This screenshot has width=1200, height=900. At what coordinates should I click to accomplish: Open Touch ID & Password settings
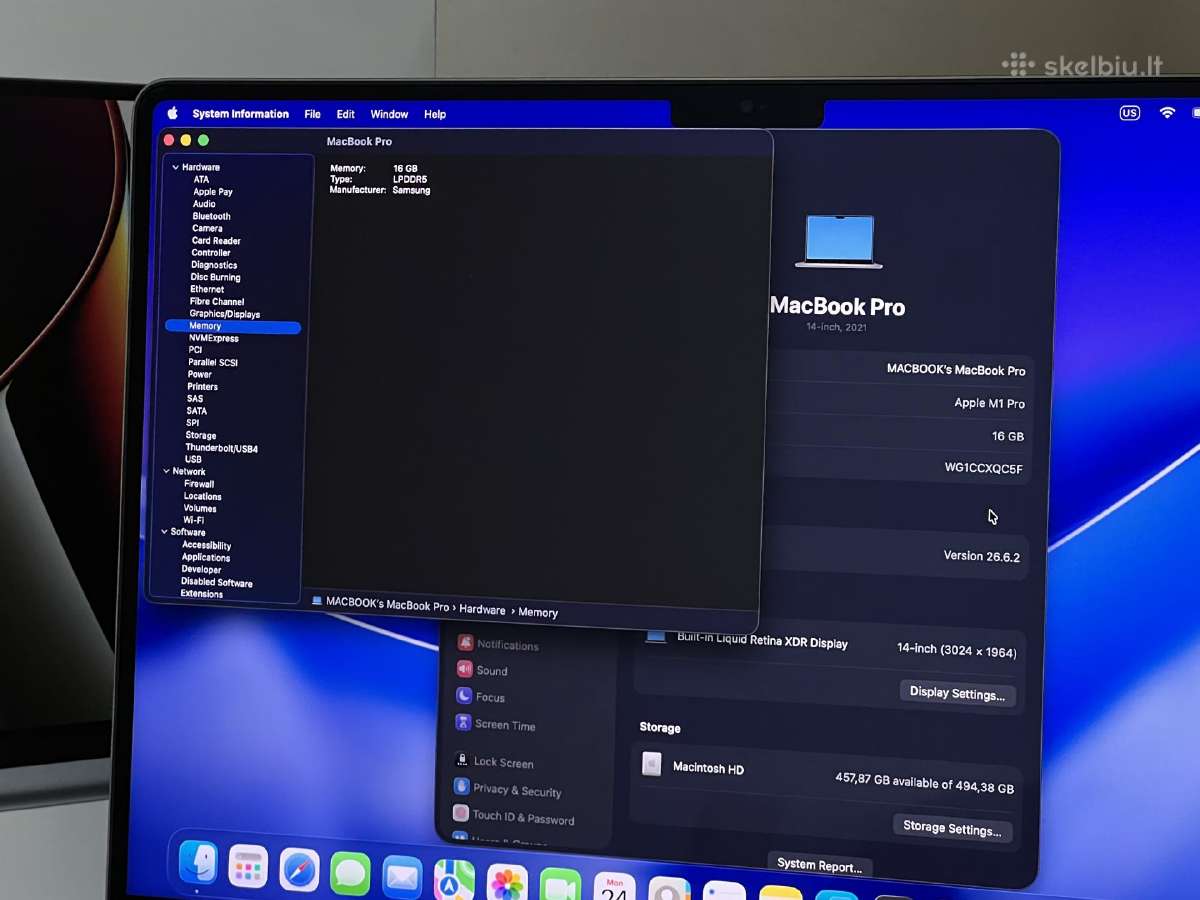pyautogui.click(x=513, y=817)
